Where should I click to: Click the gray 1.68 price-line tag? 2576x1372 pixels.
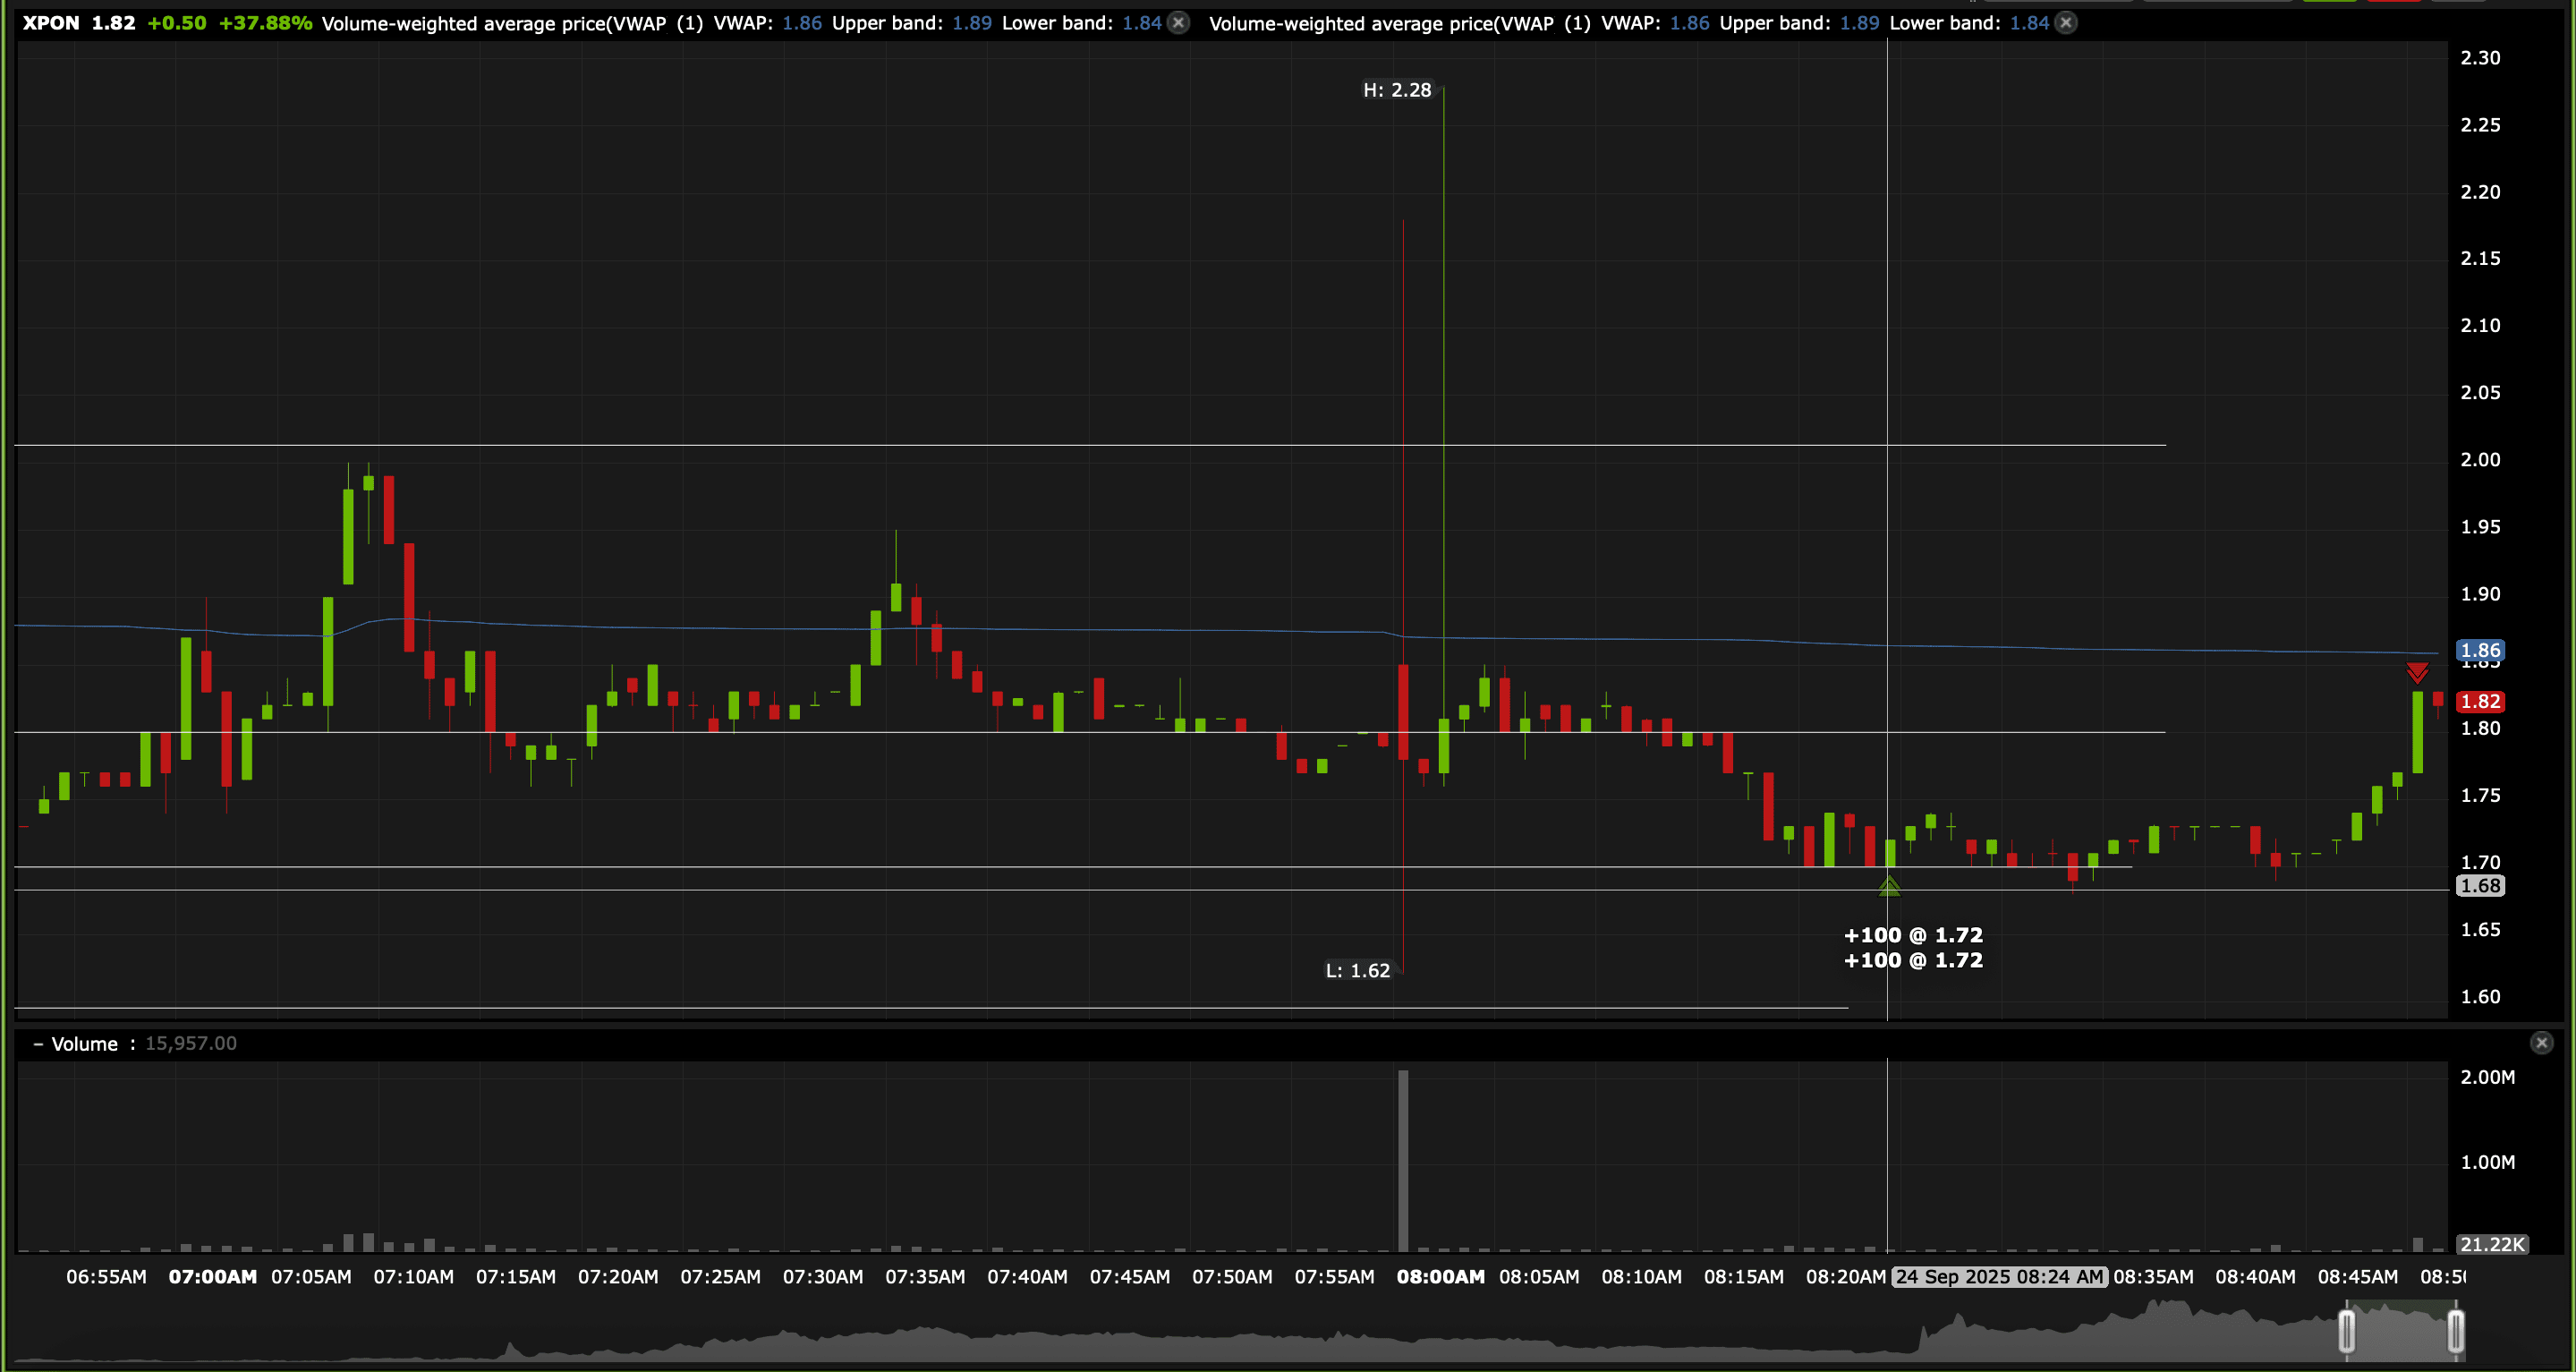[2479, 885]
